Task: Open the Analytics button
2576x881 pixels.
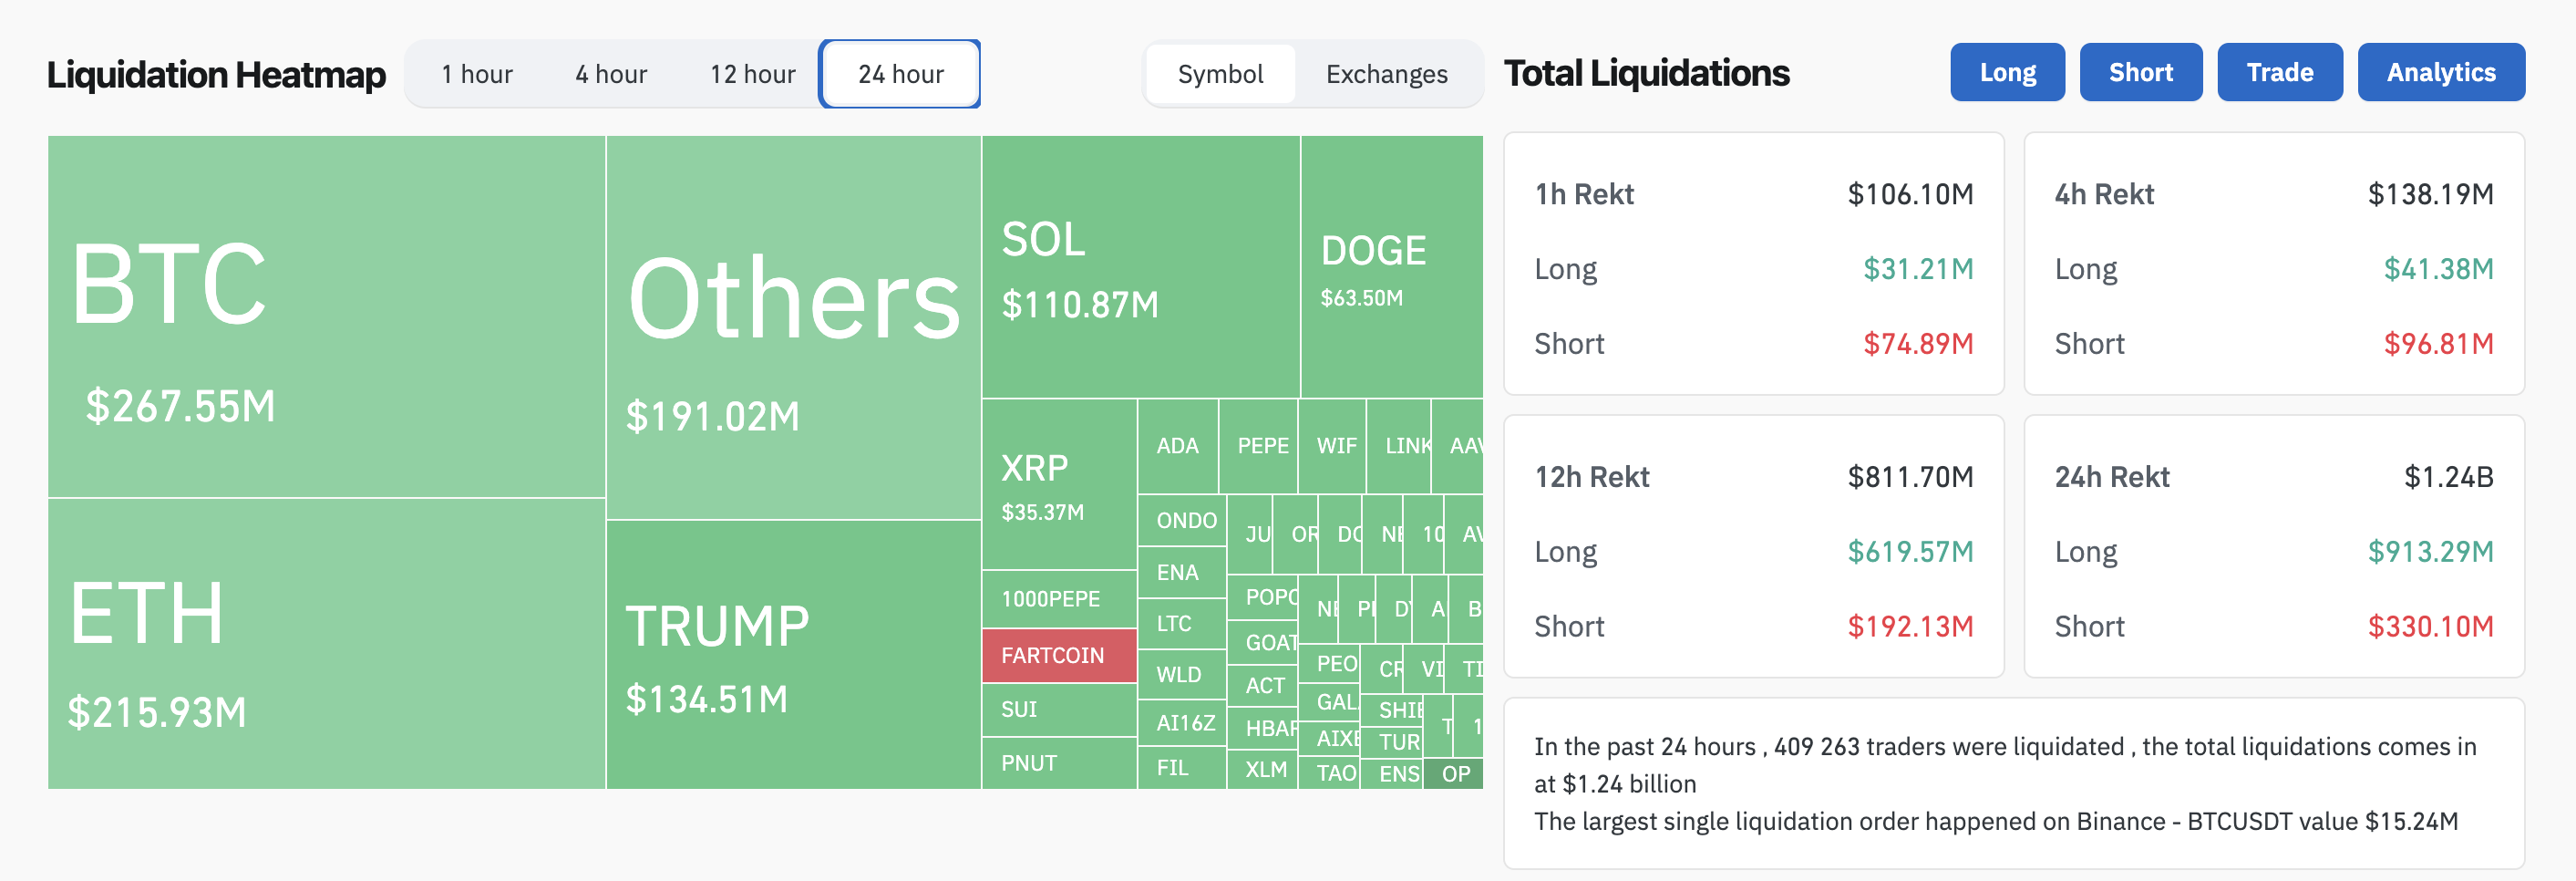Action: click(x=2440, y=72)
